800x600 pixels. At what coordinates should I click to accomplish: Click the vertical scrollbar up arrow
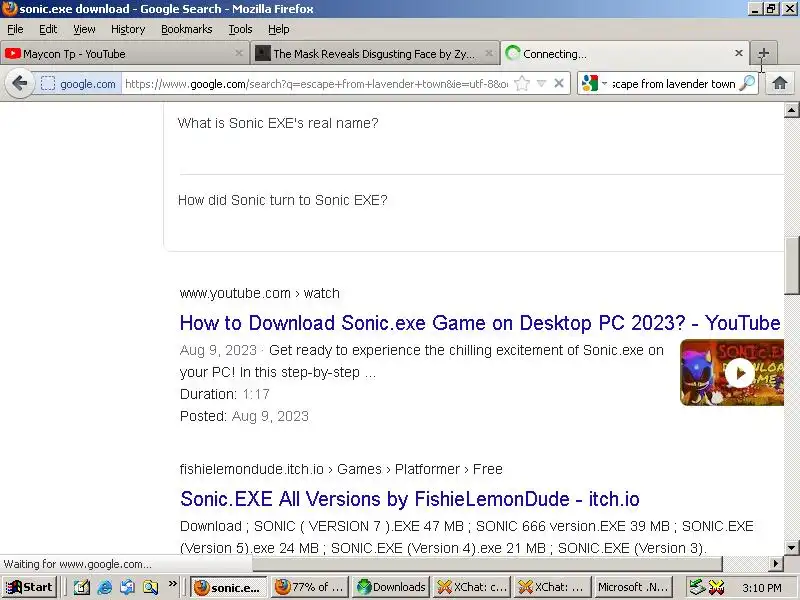pos(791,110)
